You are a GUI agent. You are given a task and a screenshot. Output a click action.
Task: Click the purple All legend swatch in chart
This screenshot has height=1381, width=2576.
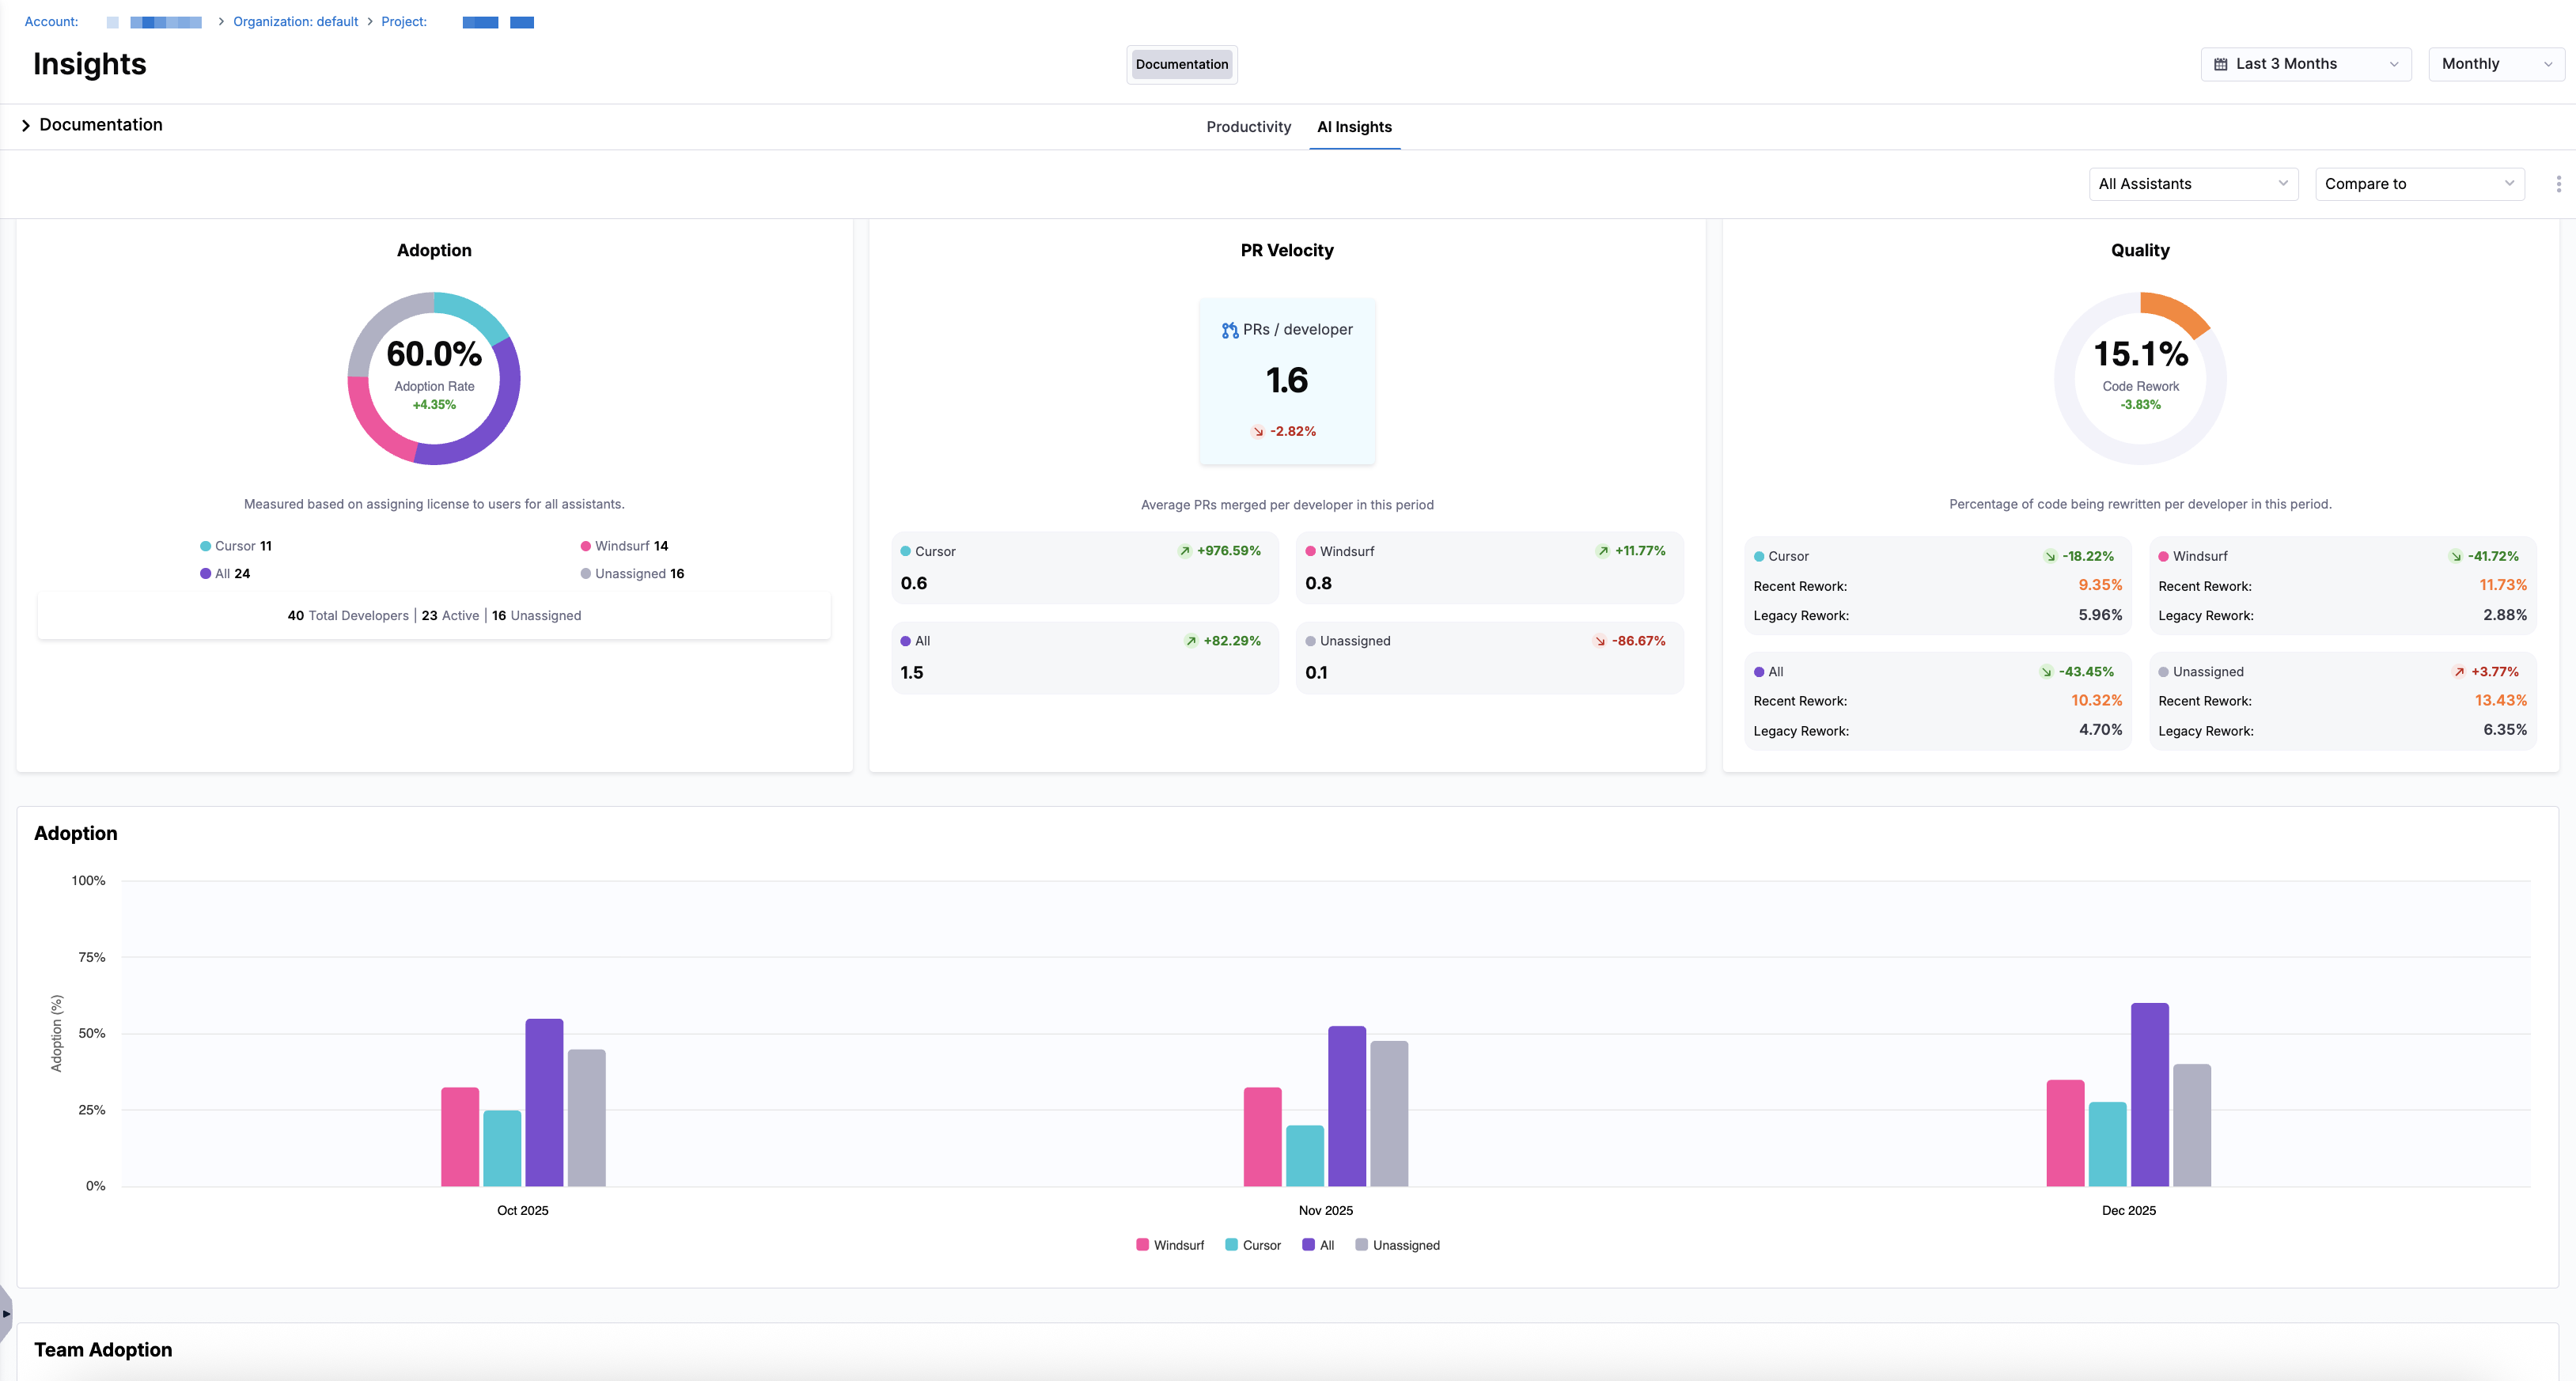point(1308,1245)
